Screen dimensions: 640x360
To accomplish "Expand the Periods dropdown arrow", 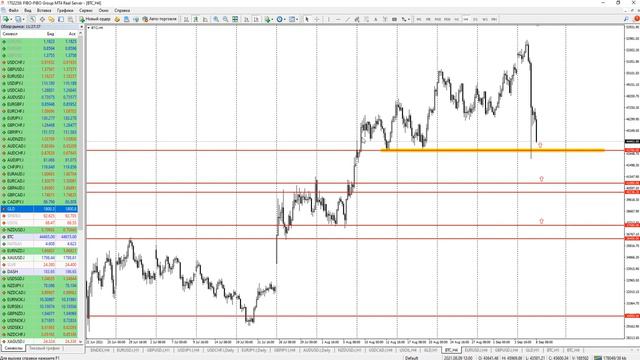I will click(284, 19).
